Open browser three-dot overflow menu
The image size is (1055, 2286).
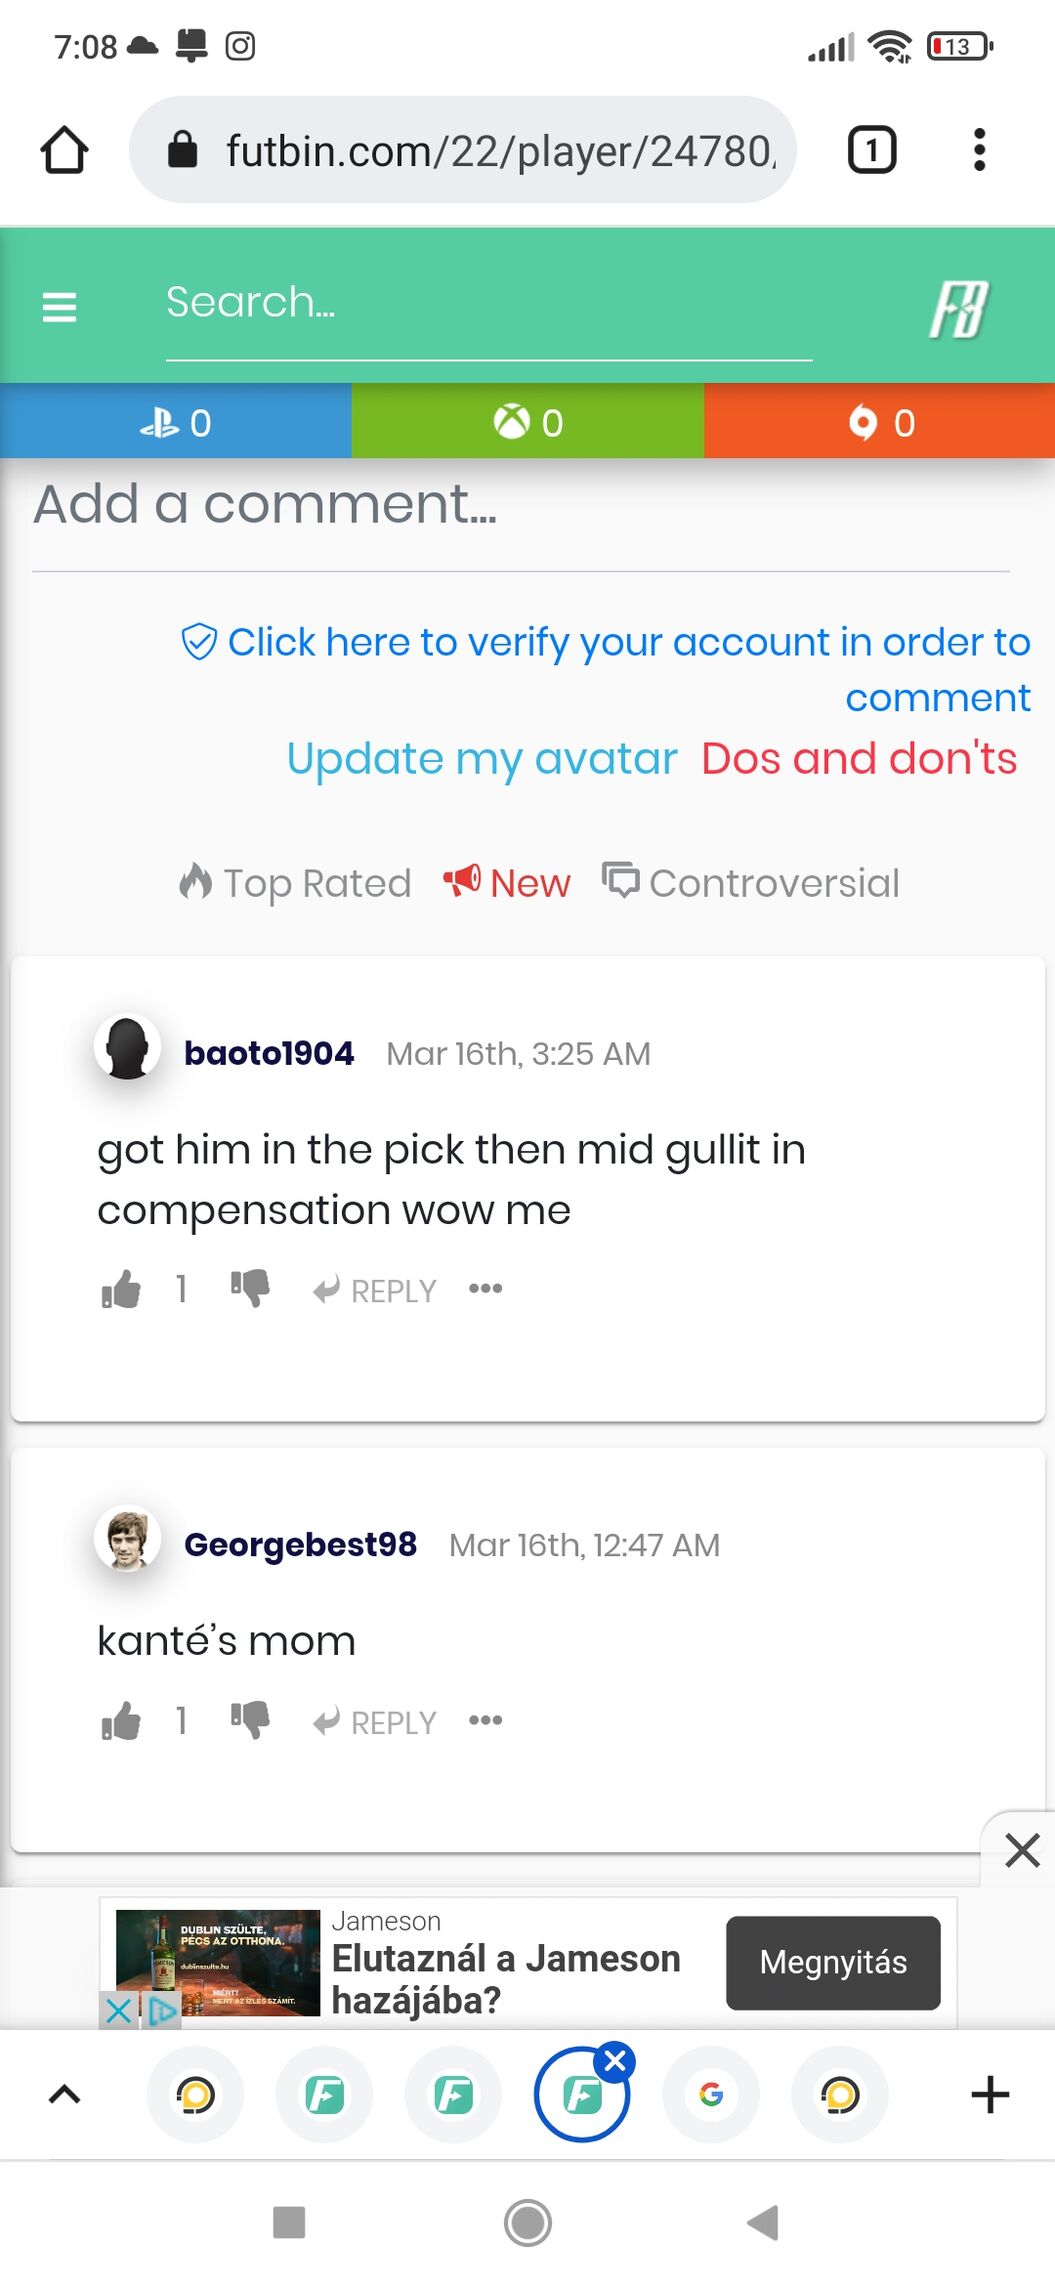(x=979, y=151)
